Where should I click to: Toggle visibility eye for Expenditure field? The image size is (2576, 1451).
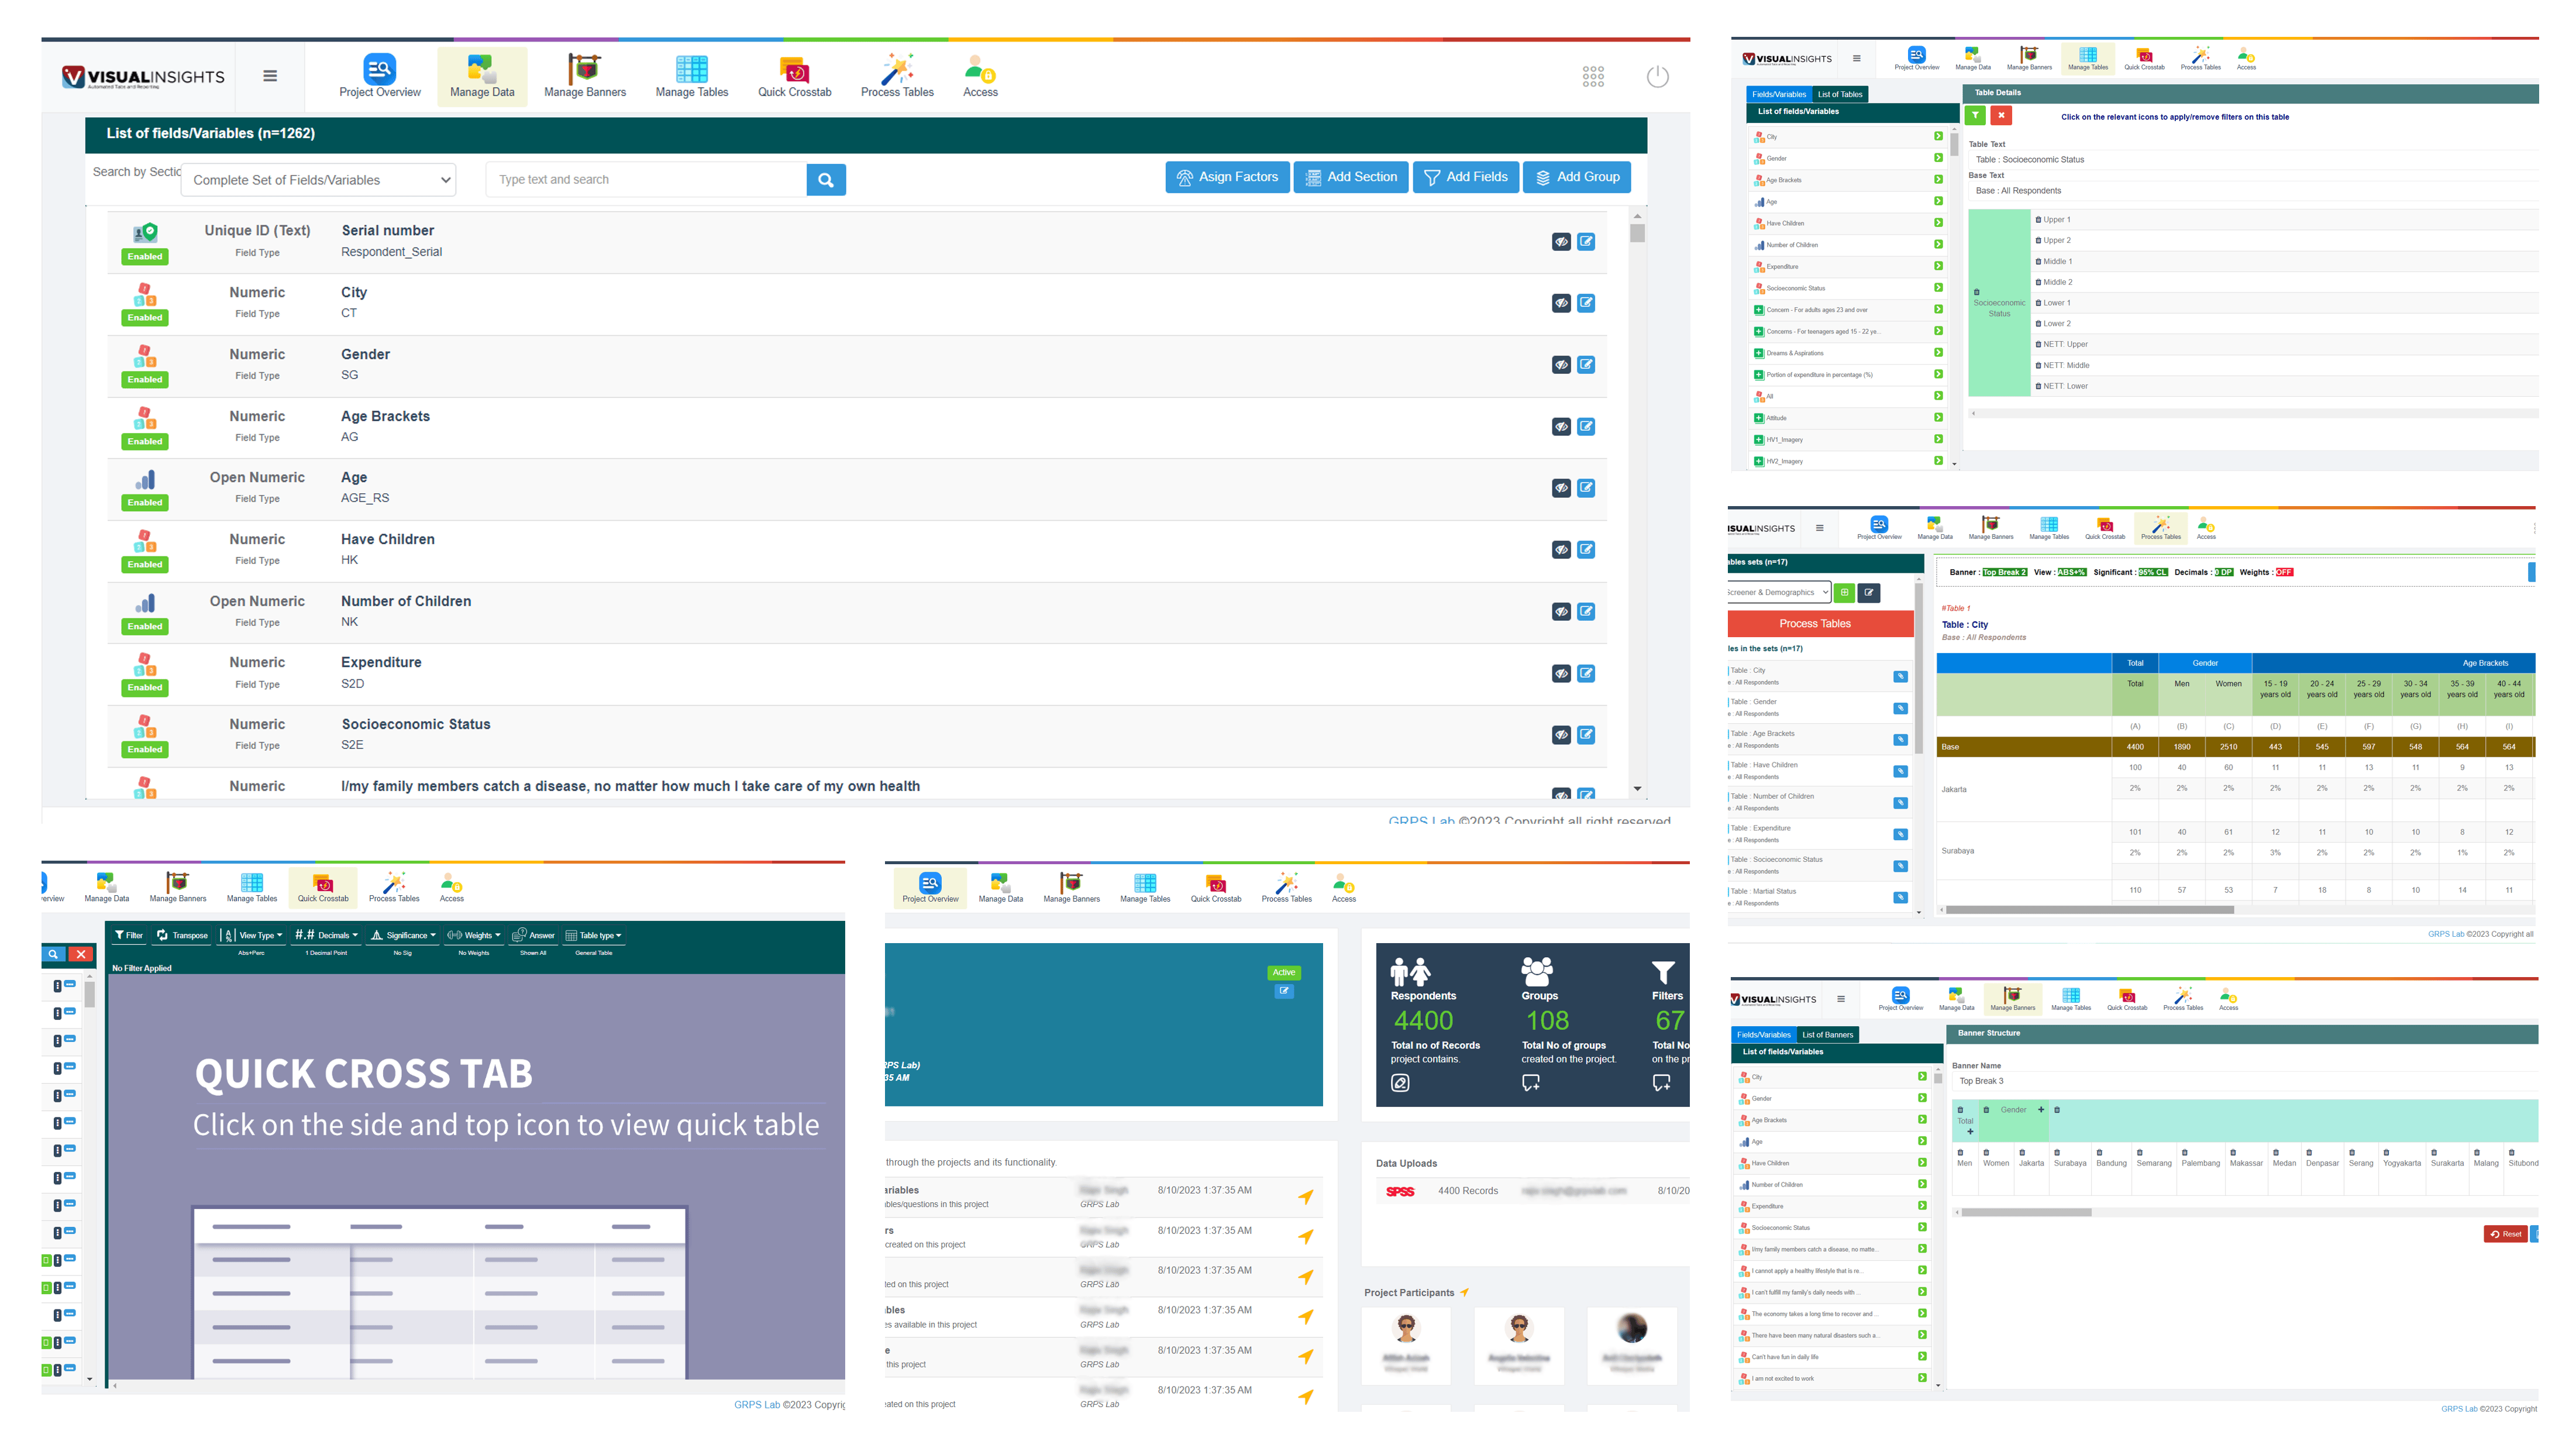pyautogui.click(x=1561, y=674)
